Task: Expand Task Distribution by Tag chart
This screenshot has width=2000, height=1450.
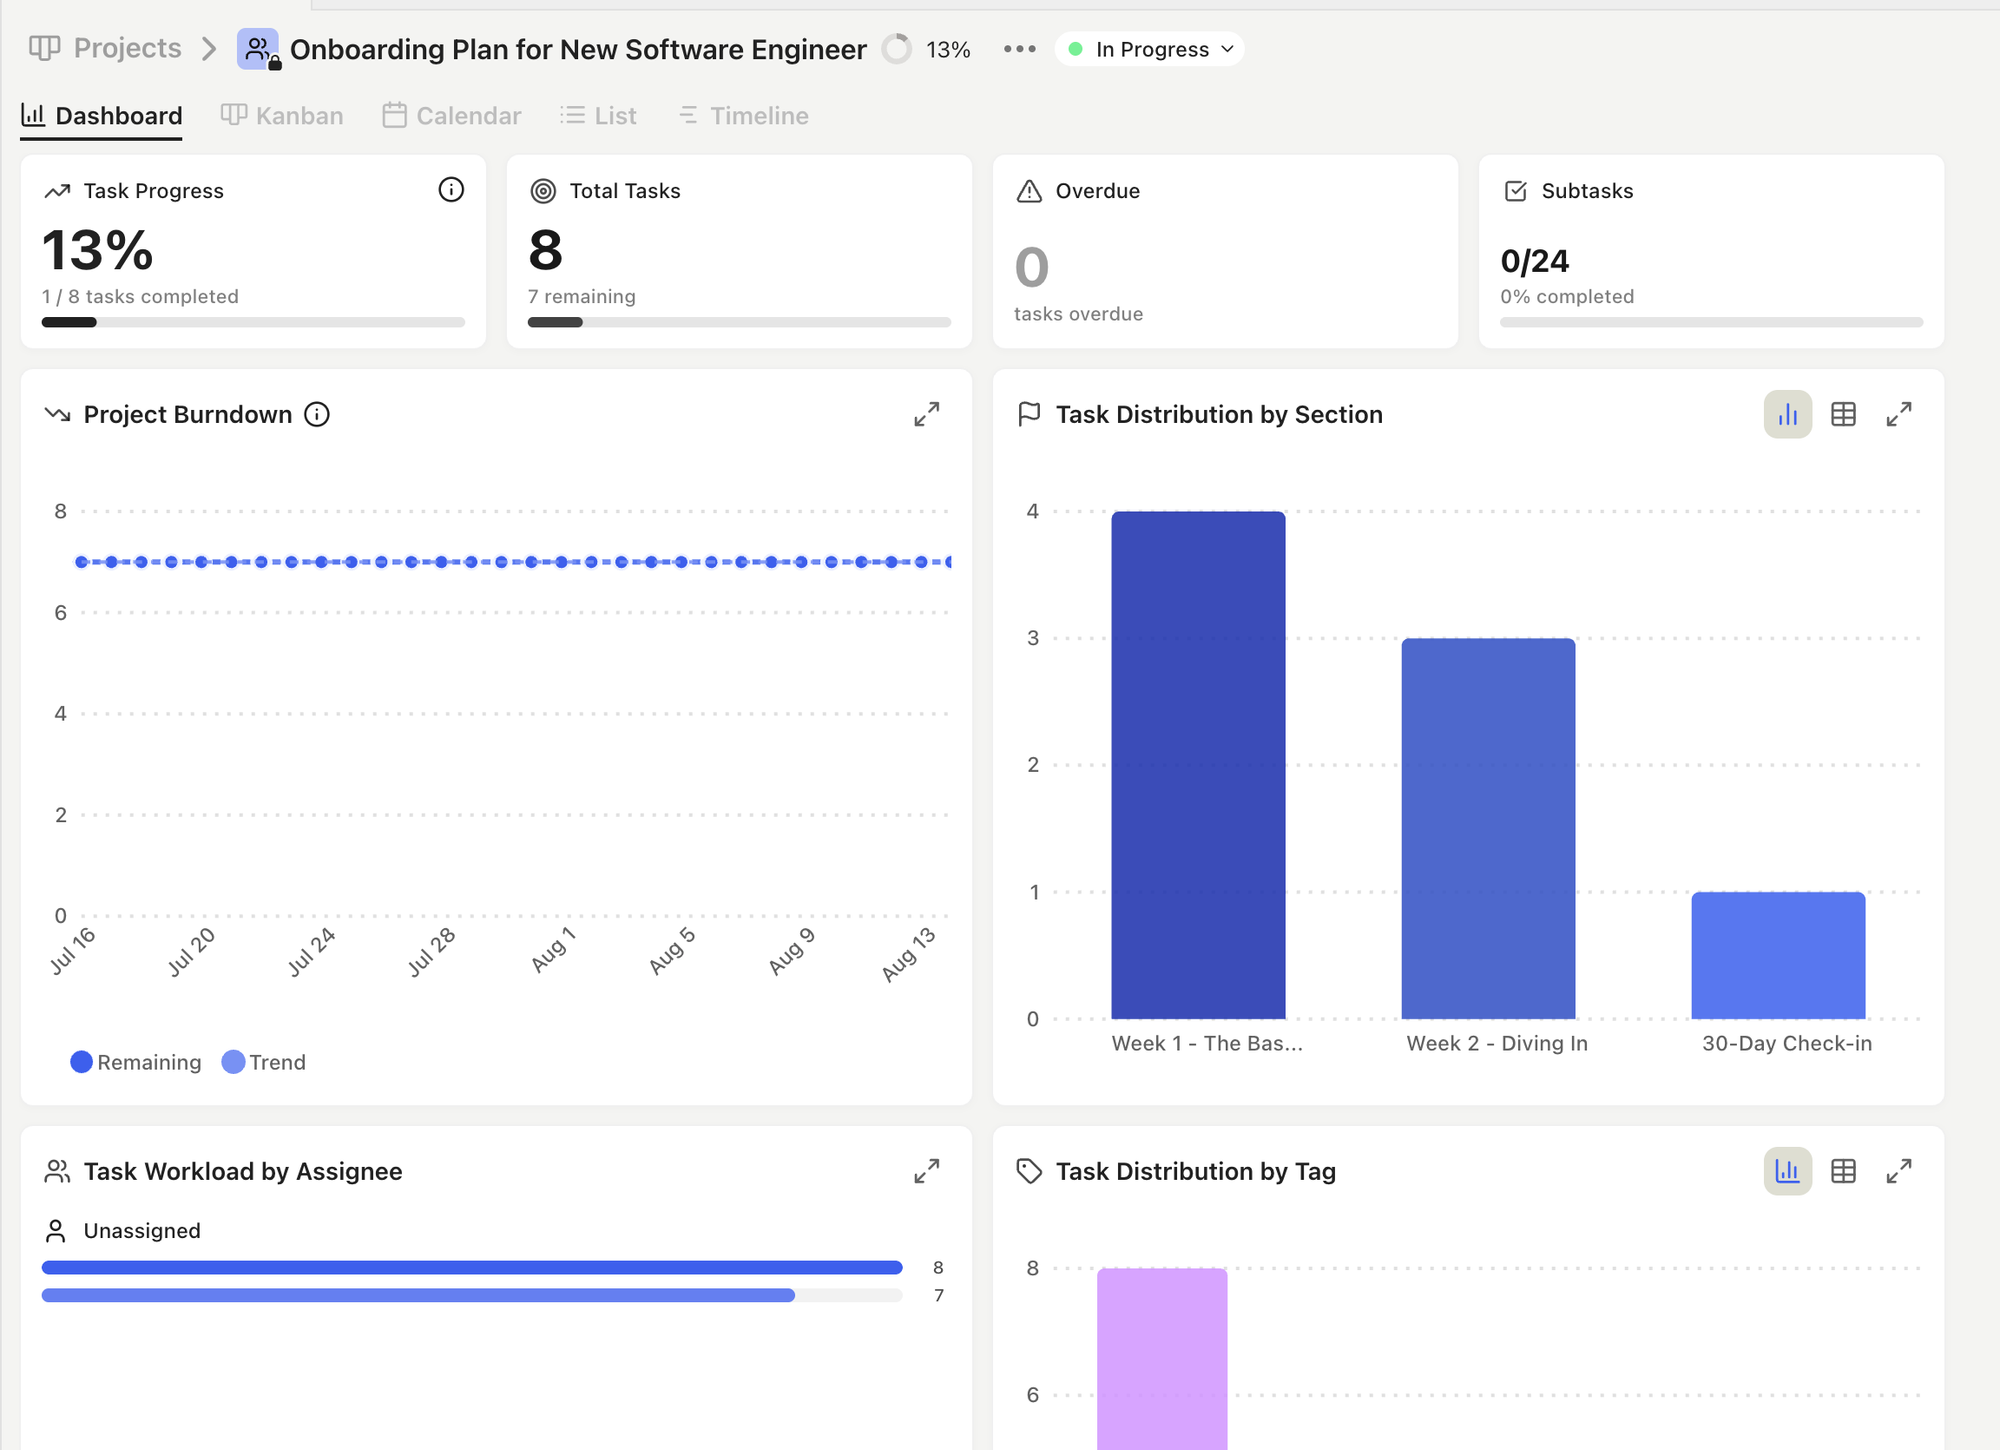Action: pyautogui.click(x=1898, y=1171)
